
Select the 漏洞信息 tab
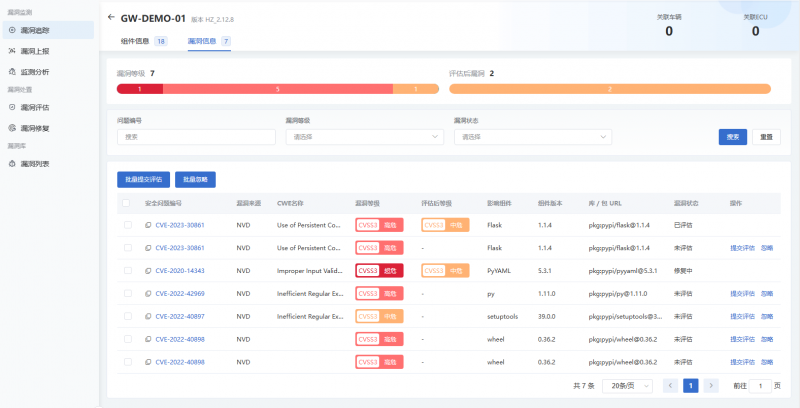coord(202,41)
